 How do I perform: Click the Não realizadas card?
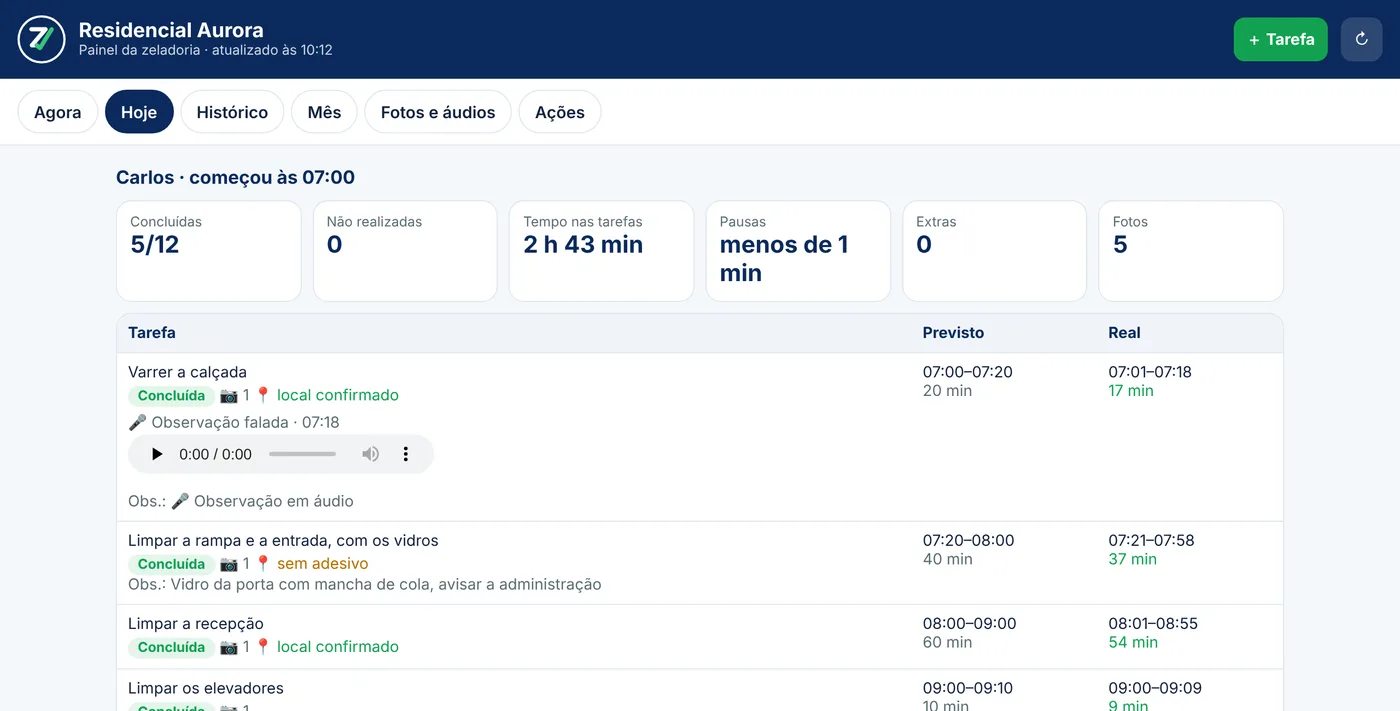pos(405,251)
